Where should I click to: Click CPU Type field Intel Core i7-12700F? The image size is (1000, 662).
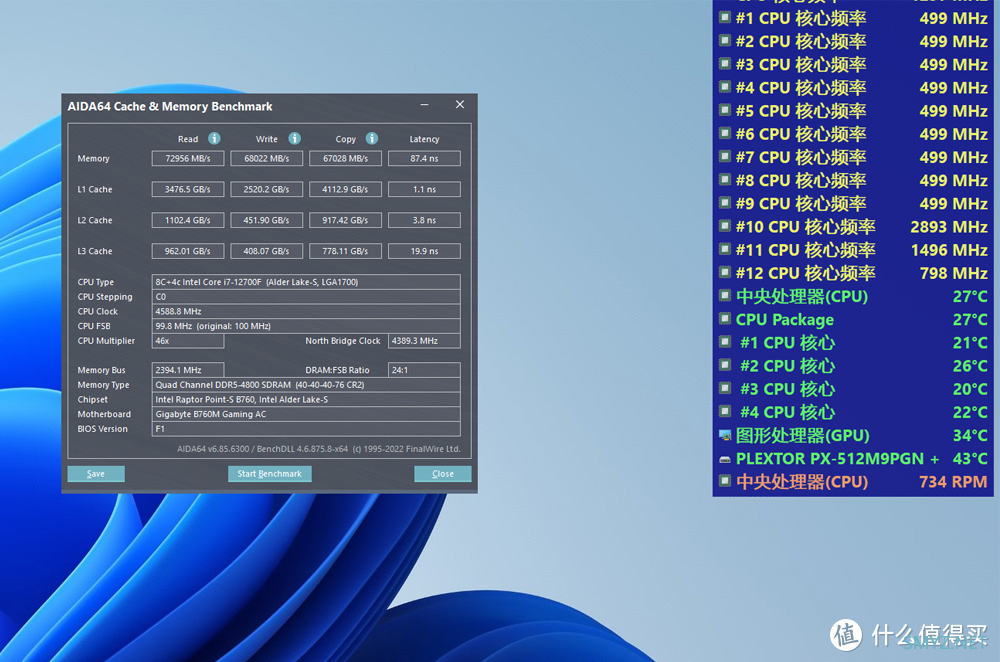(x=306, y=282)
